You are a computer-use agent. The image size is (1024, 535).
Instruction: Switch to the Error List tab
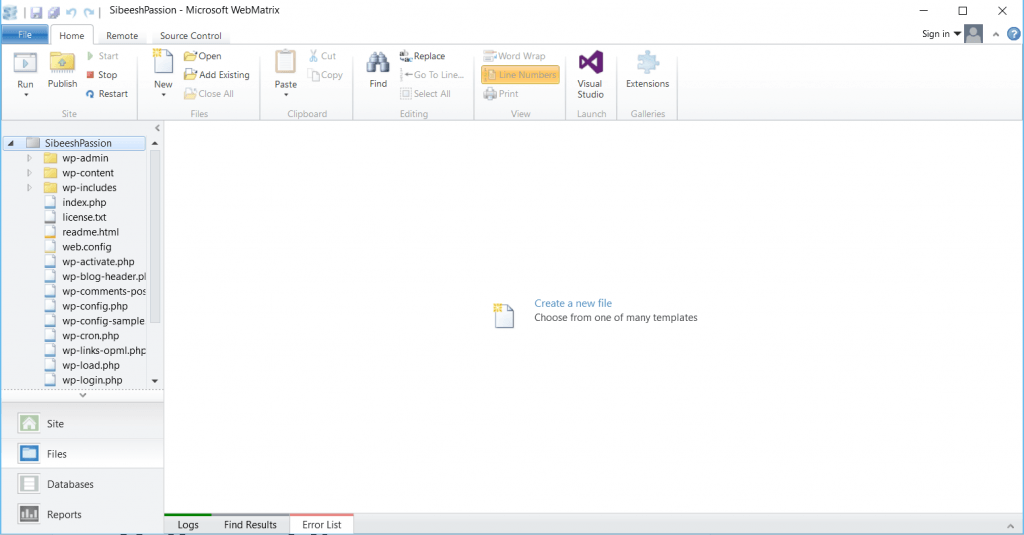(x=321, y=525)
